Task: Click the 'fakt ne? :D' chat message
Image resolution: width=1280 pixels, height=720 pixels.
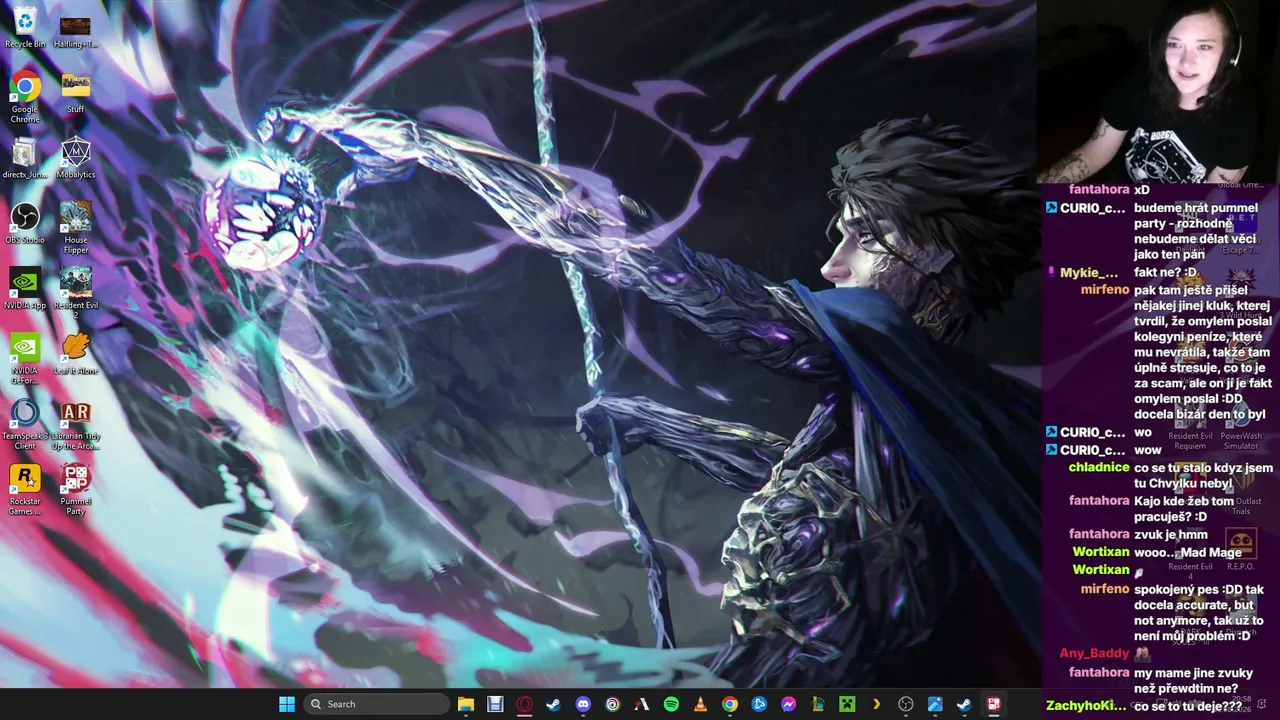Action: click(1166, 272)
